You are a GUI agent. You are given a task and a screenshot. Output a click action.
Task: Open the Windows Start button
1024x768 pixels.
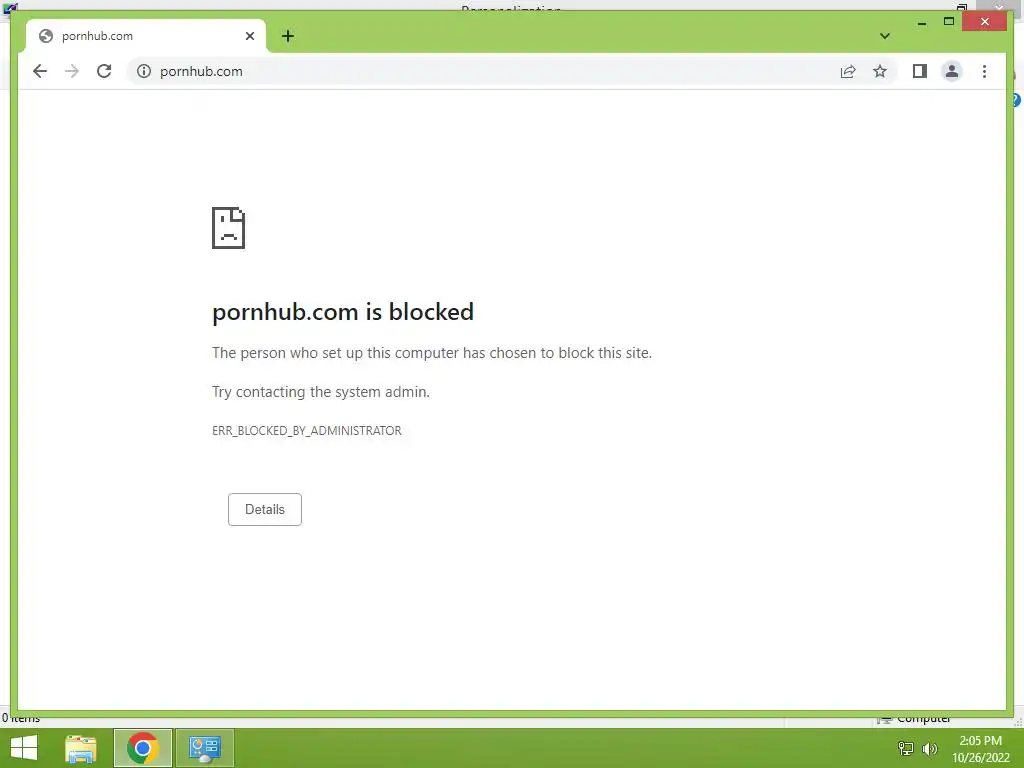[x=24, y=748]
